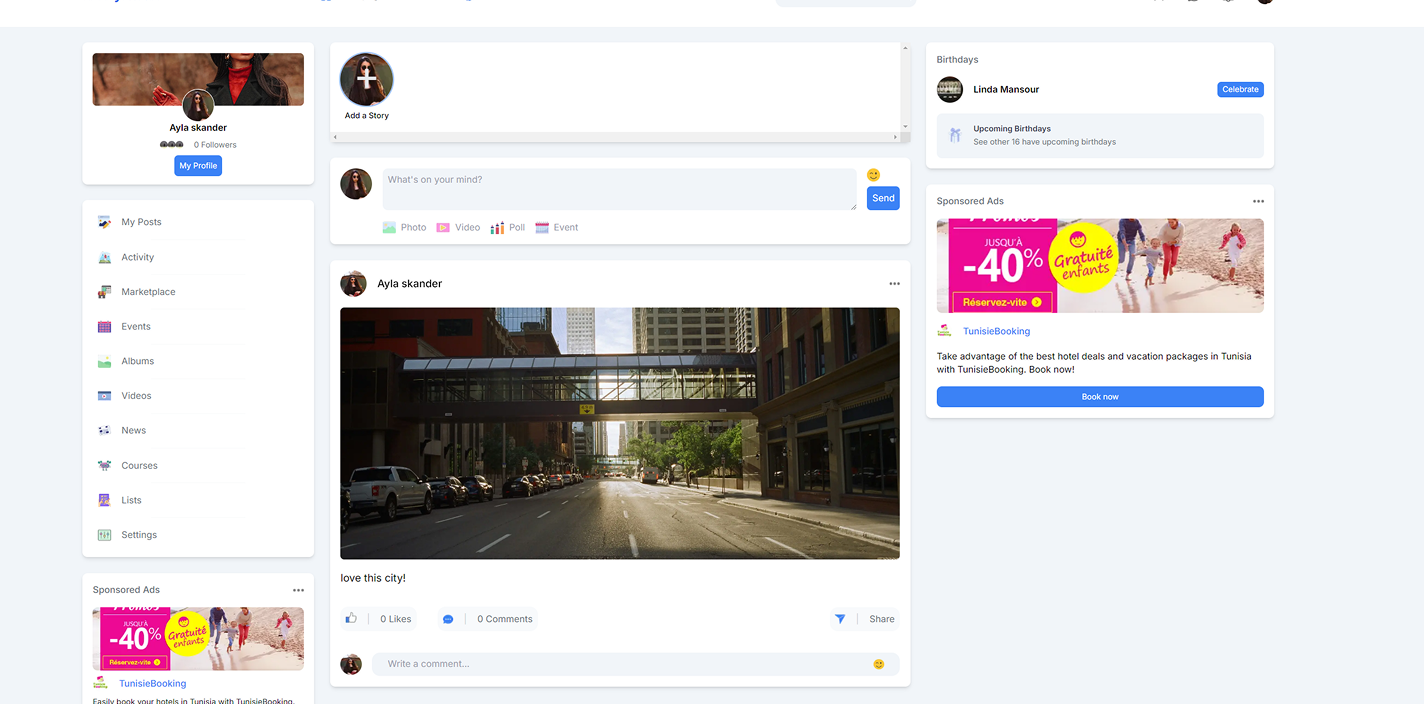Open Courses from the sidebar
1424x704 pixels.
click(139, 466)
